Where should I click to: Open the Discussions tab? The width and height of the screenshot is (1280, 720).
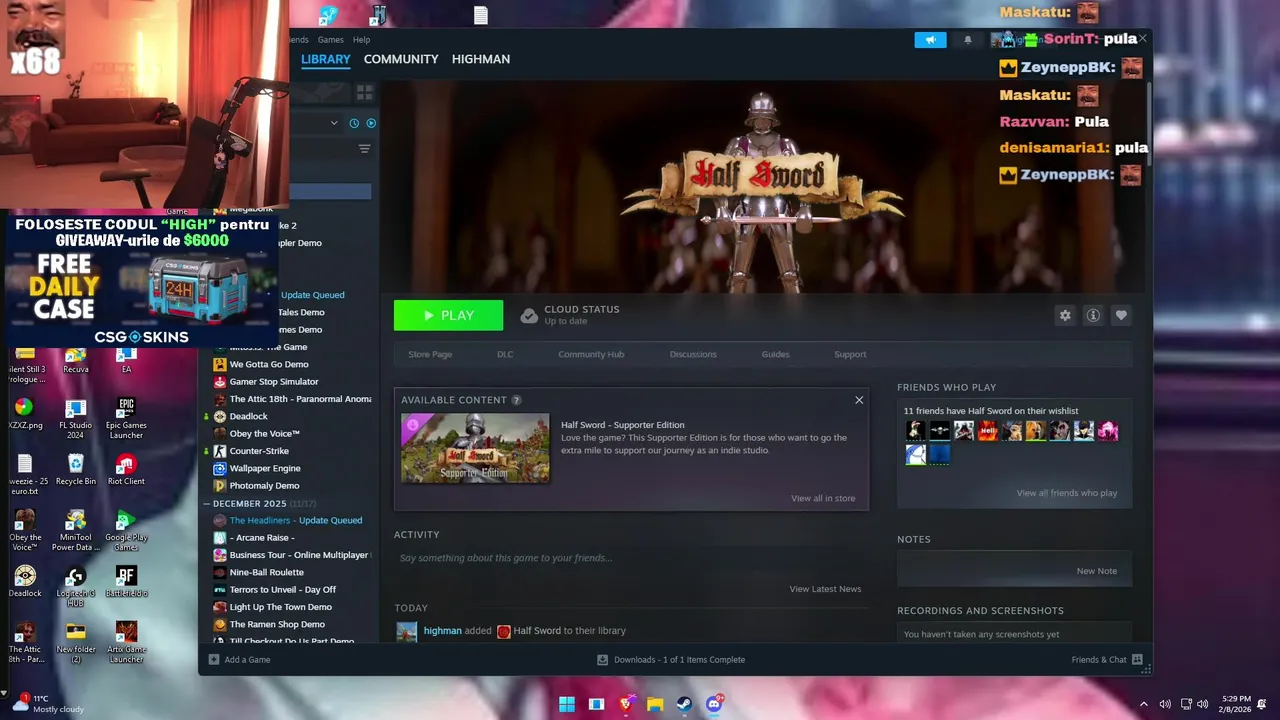click(x=693, y=354)
